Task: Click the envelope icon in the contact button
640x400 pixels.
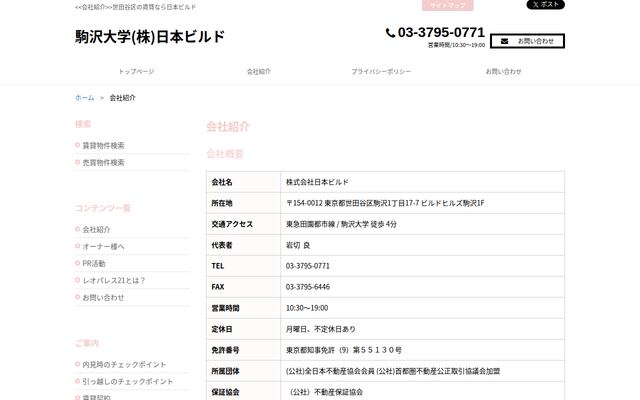Action: (504, 41)
